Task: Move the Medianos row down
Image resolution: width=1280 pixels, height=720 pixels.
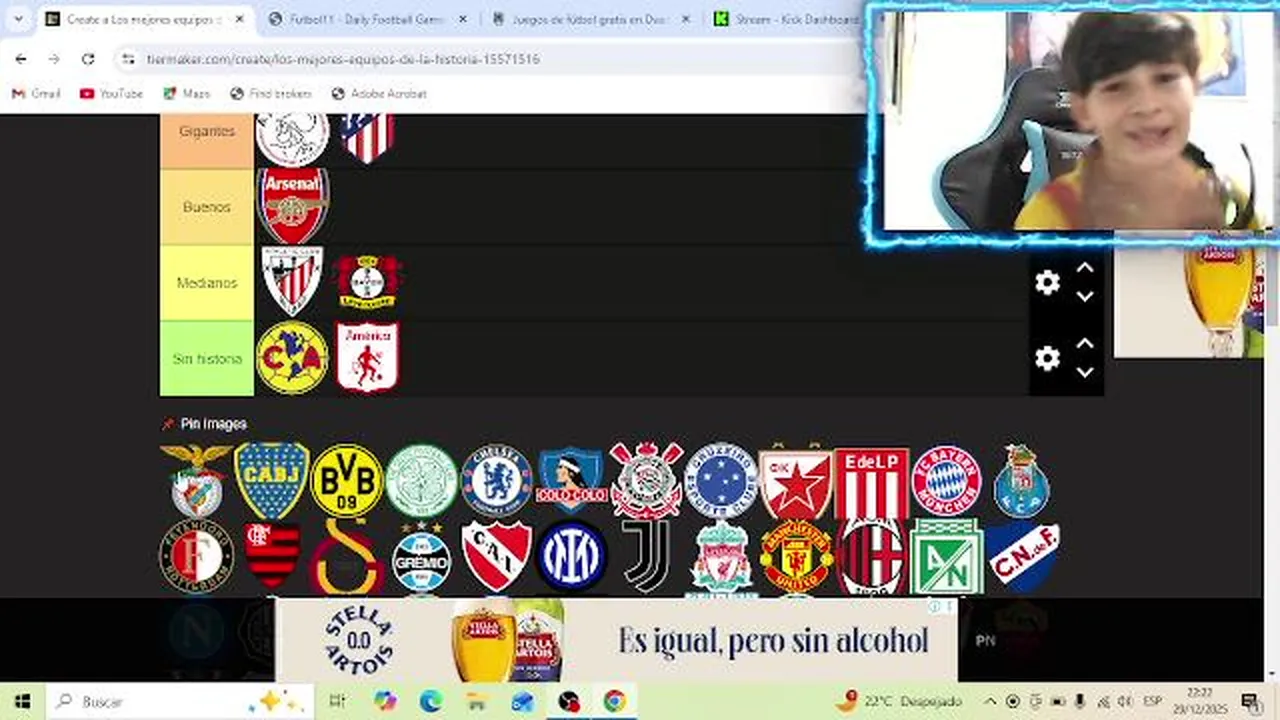Action: click(x=1084, y=297)
